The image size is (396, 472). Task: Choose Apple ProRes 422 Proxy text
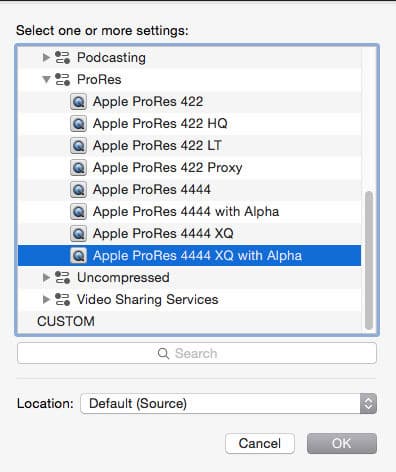(168, 168)
